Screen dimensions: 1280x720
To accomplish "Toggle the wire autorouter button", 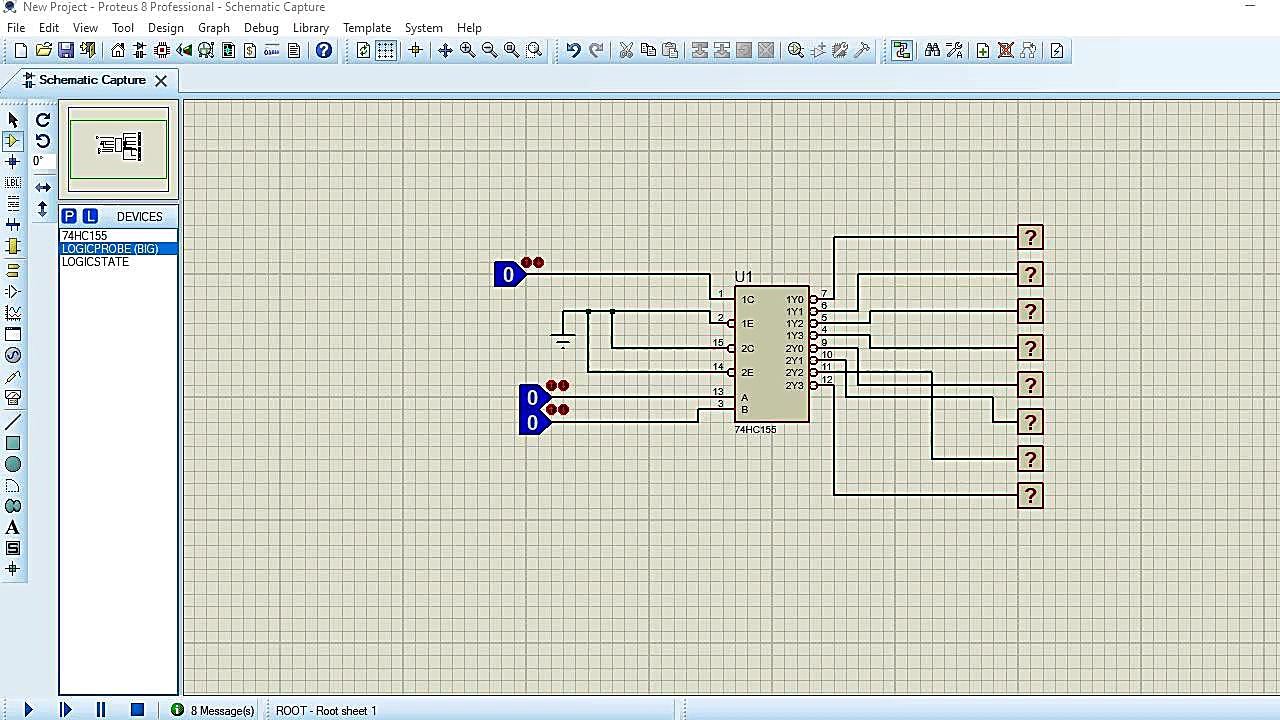I will (902, 50).
